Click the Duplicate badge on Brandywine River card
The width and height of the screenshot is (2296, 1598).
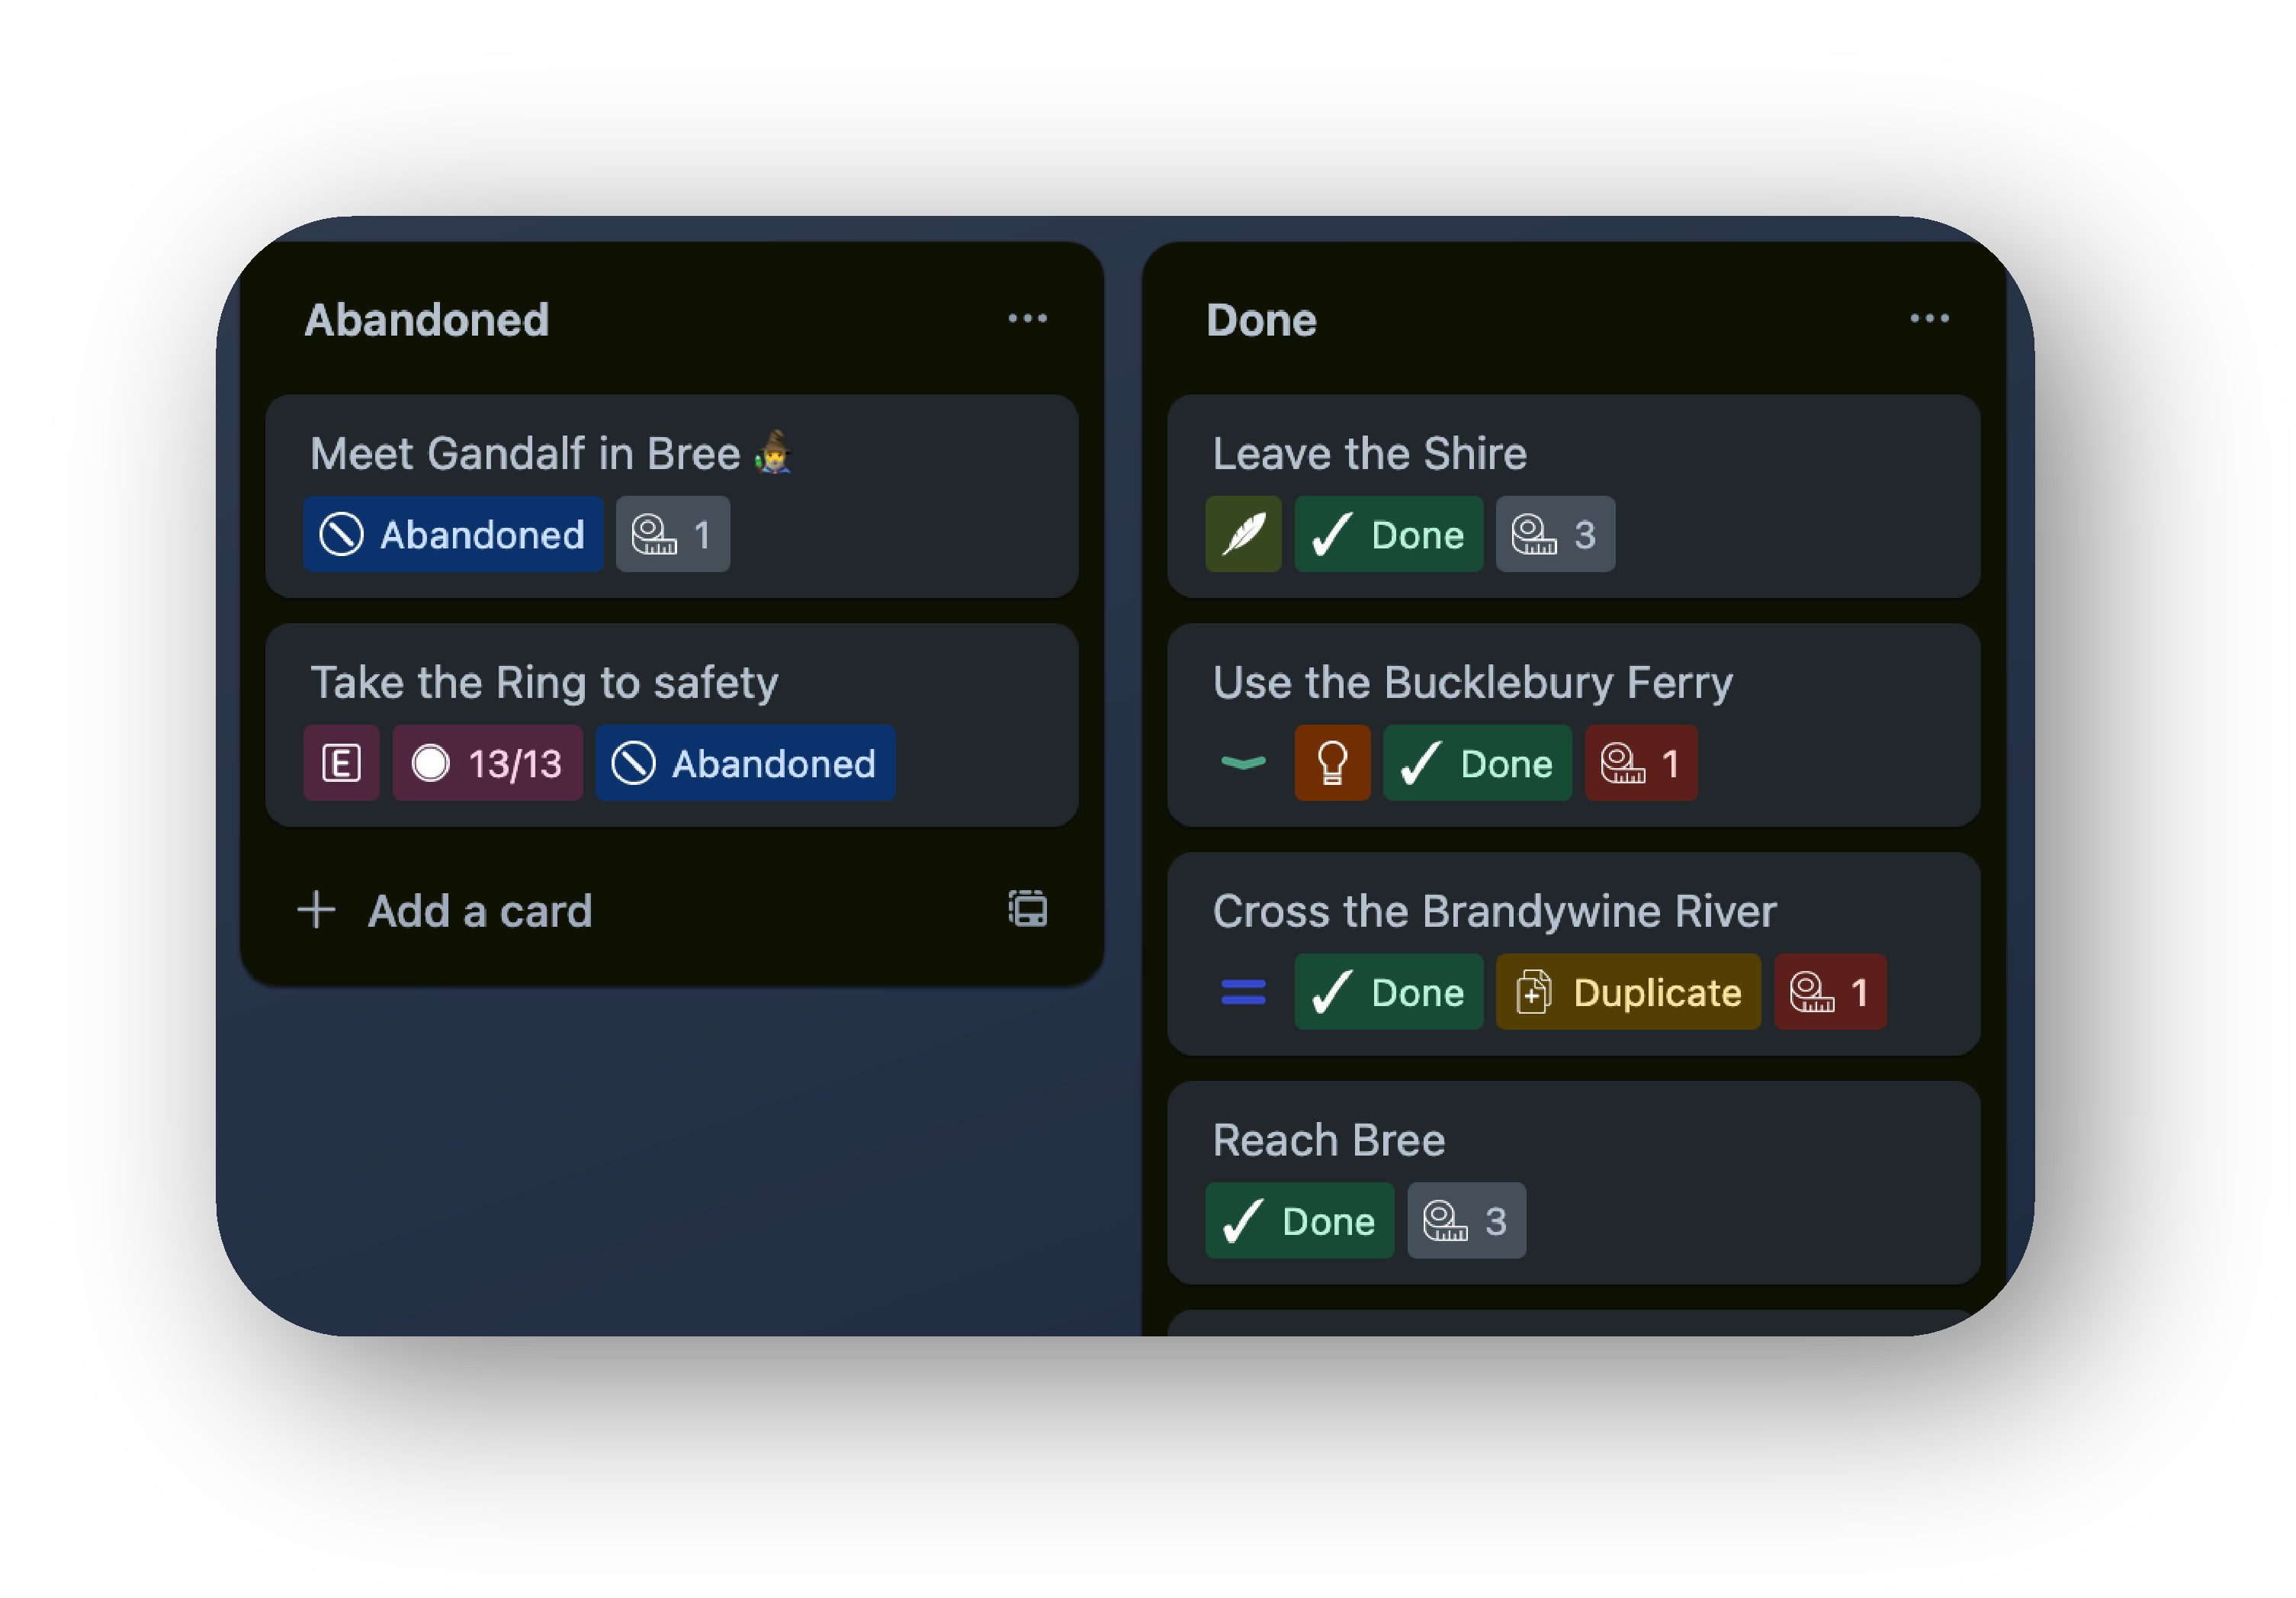[x=1627, y=992]
